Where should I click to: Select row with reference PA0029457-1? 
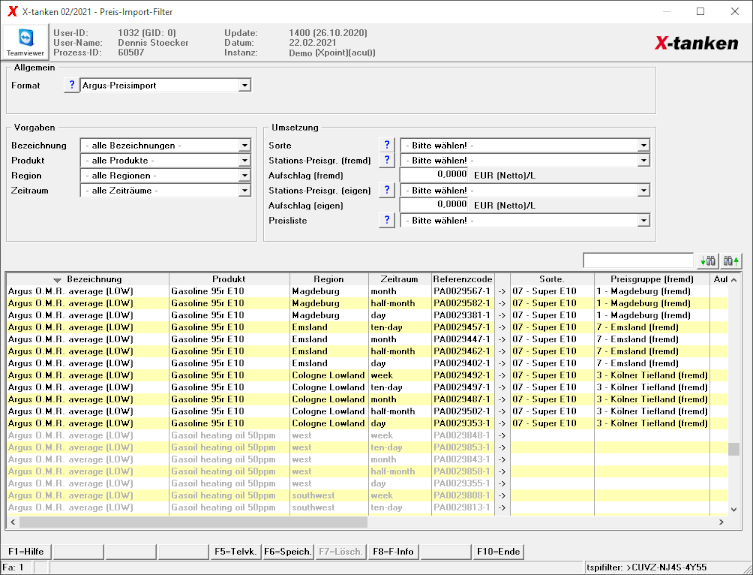click(x=367, y=327)
